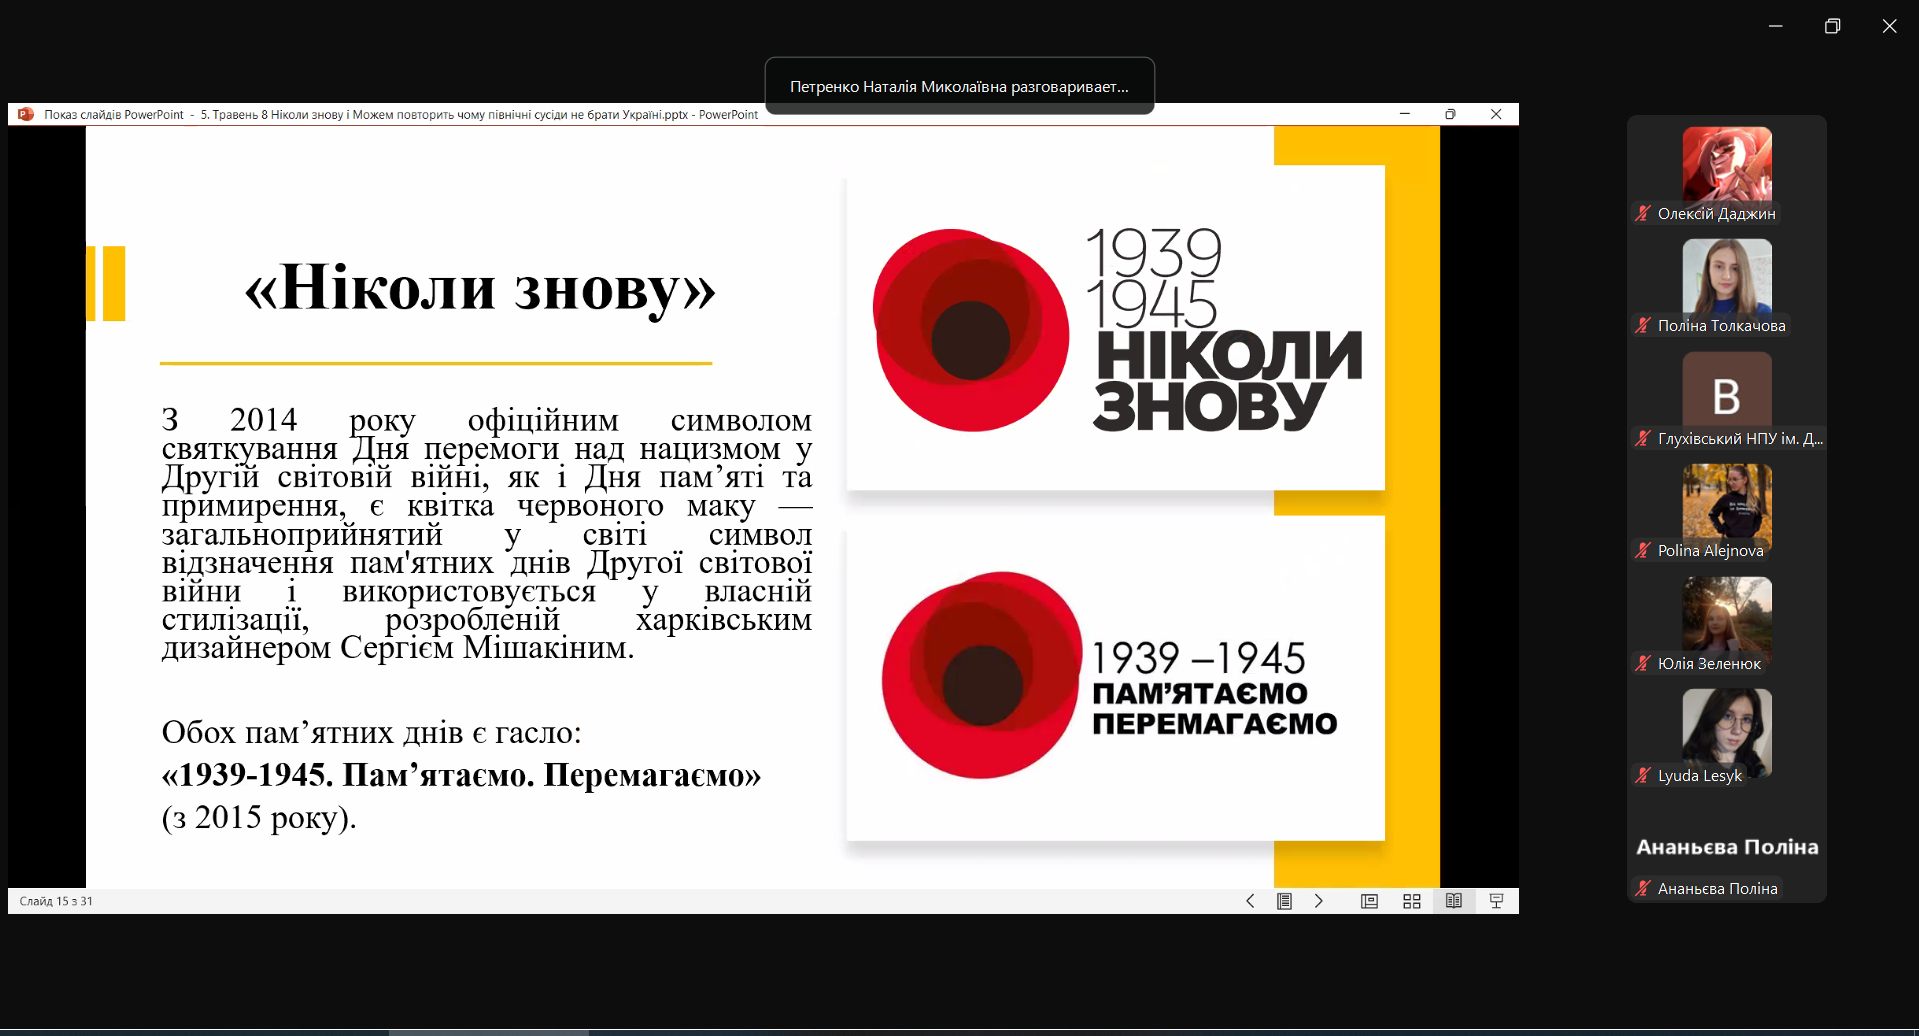Click the bold slogan «1939-1945. Пам'ятаємо. Перемагаємо»
1919x1036 pixels.
pyautogui.click(x=461, y=775)
